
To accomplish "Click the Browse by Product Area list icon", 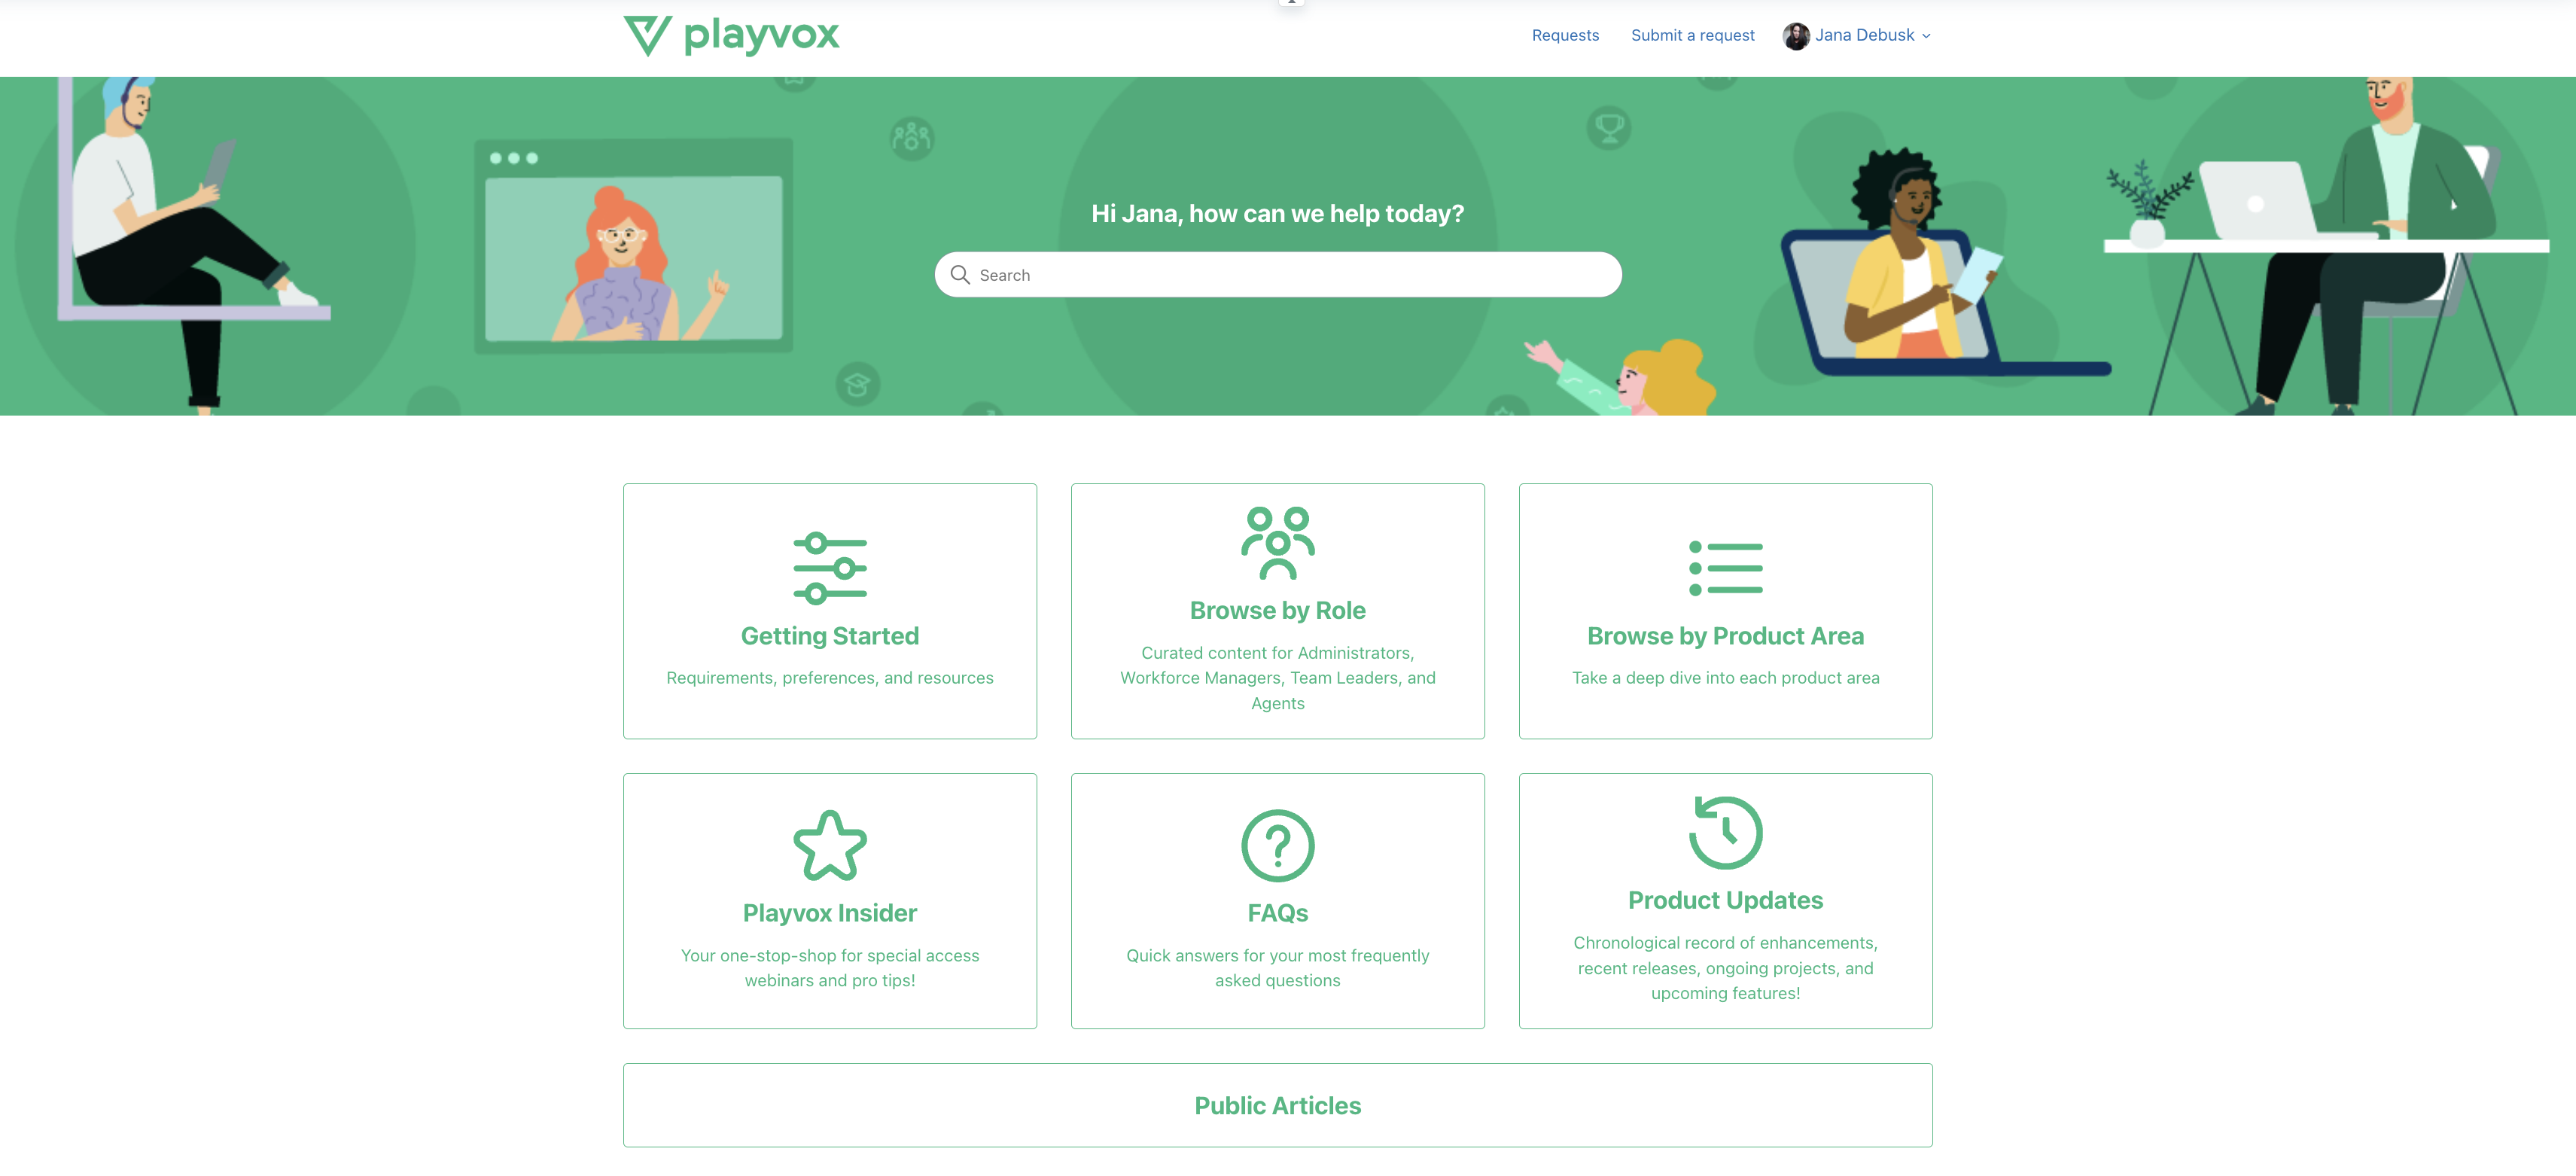I will coord(1726,568).
